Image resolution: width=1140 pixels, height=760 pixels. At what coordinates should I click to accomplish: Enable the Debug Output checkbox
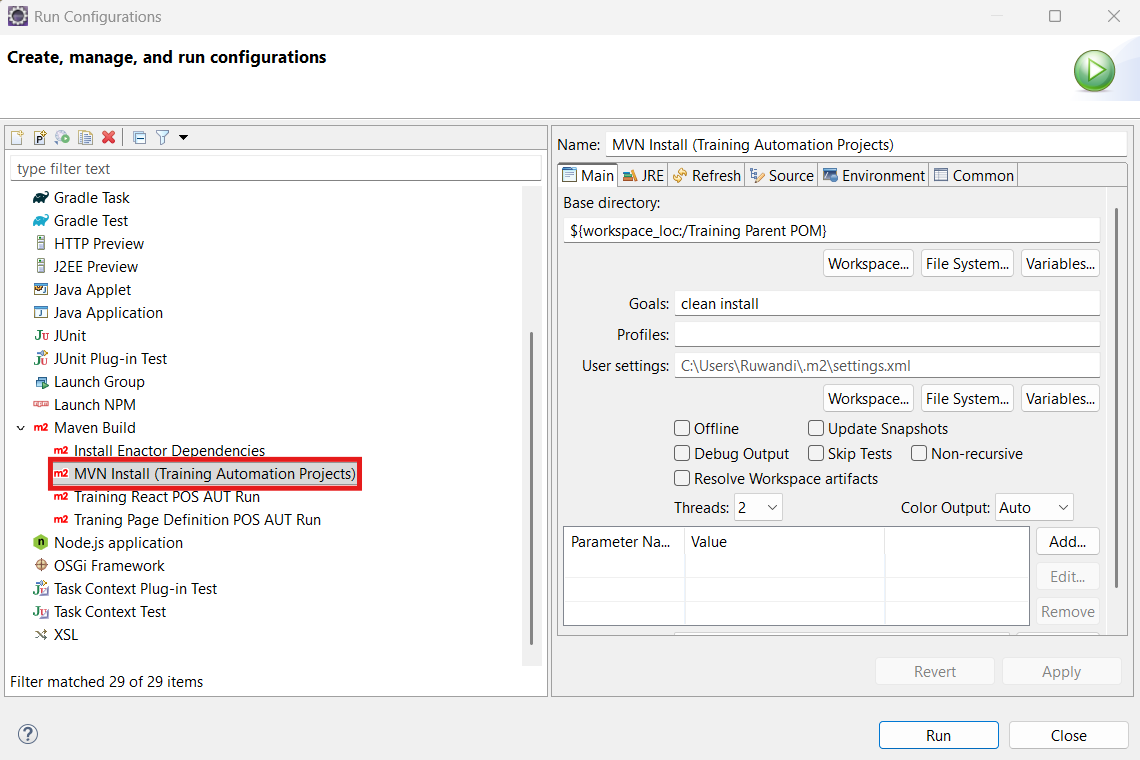tap(682, 454)
